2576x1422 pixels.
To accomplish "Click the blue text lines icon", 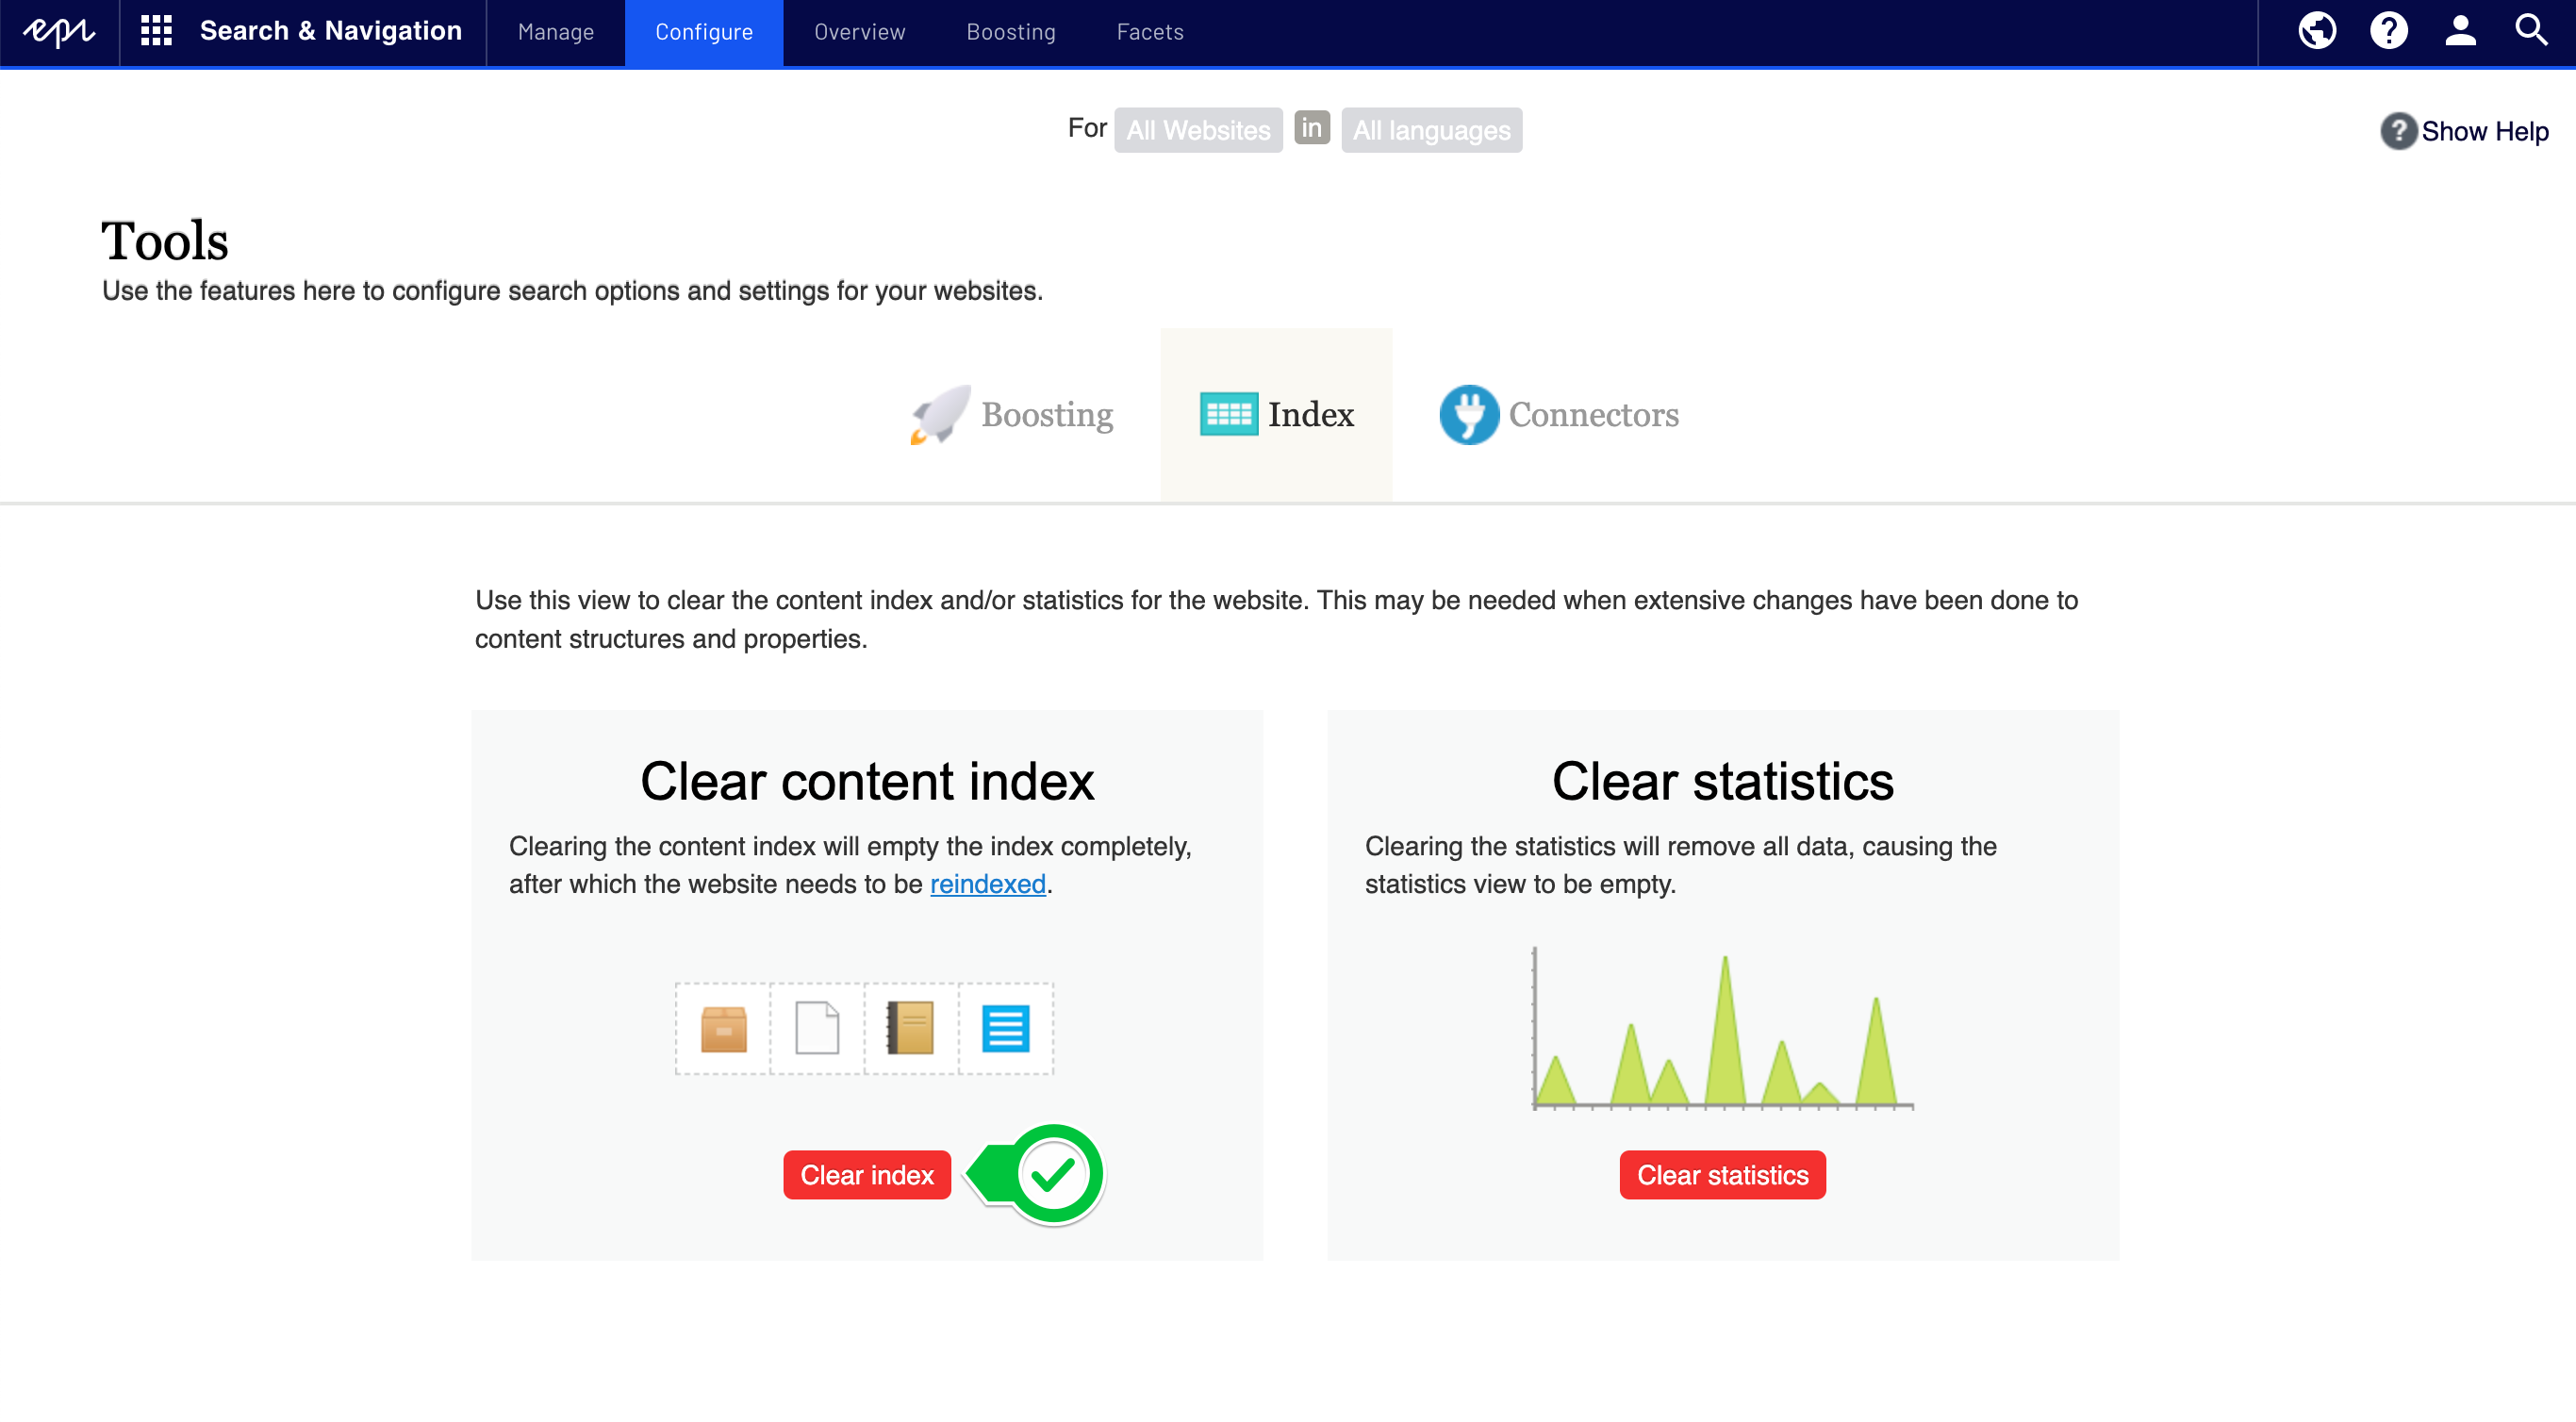I will [1005, 1028].
